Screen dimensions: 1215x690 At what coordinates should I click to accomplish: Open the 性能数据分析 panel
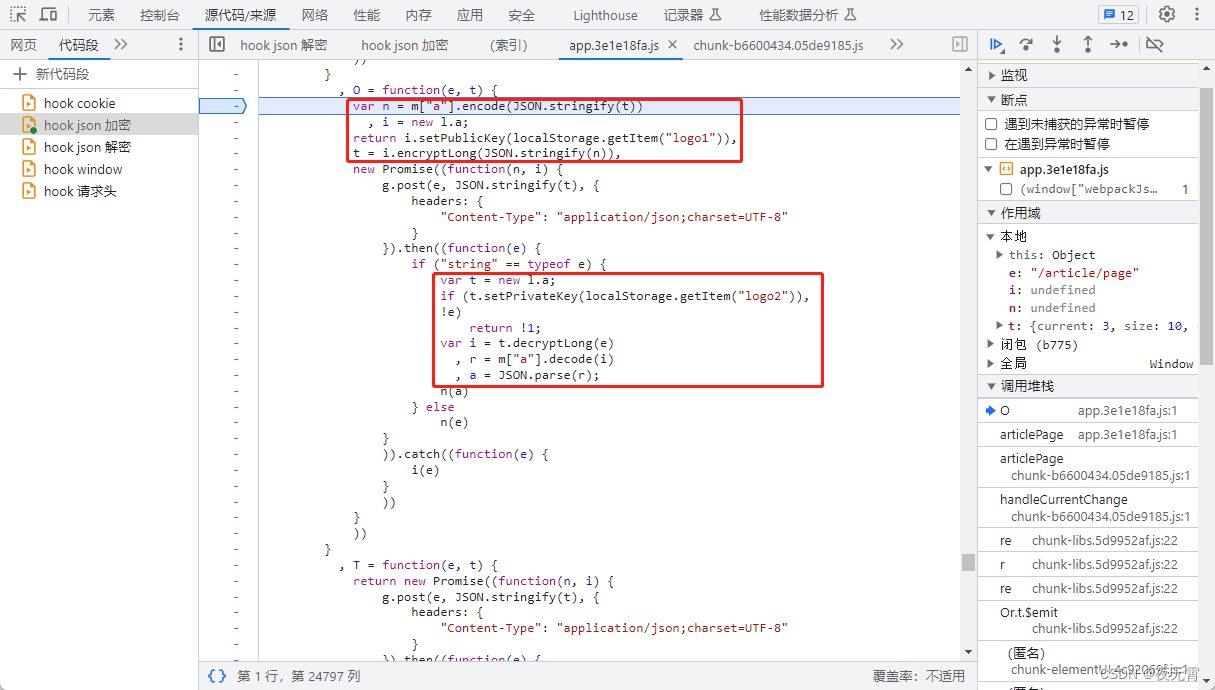click(807, 15)
